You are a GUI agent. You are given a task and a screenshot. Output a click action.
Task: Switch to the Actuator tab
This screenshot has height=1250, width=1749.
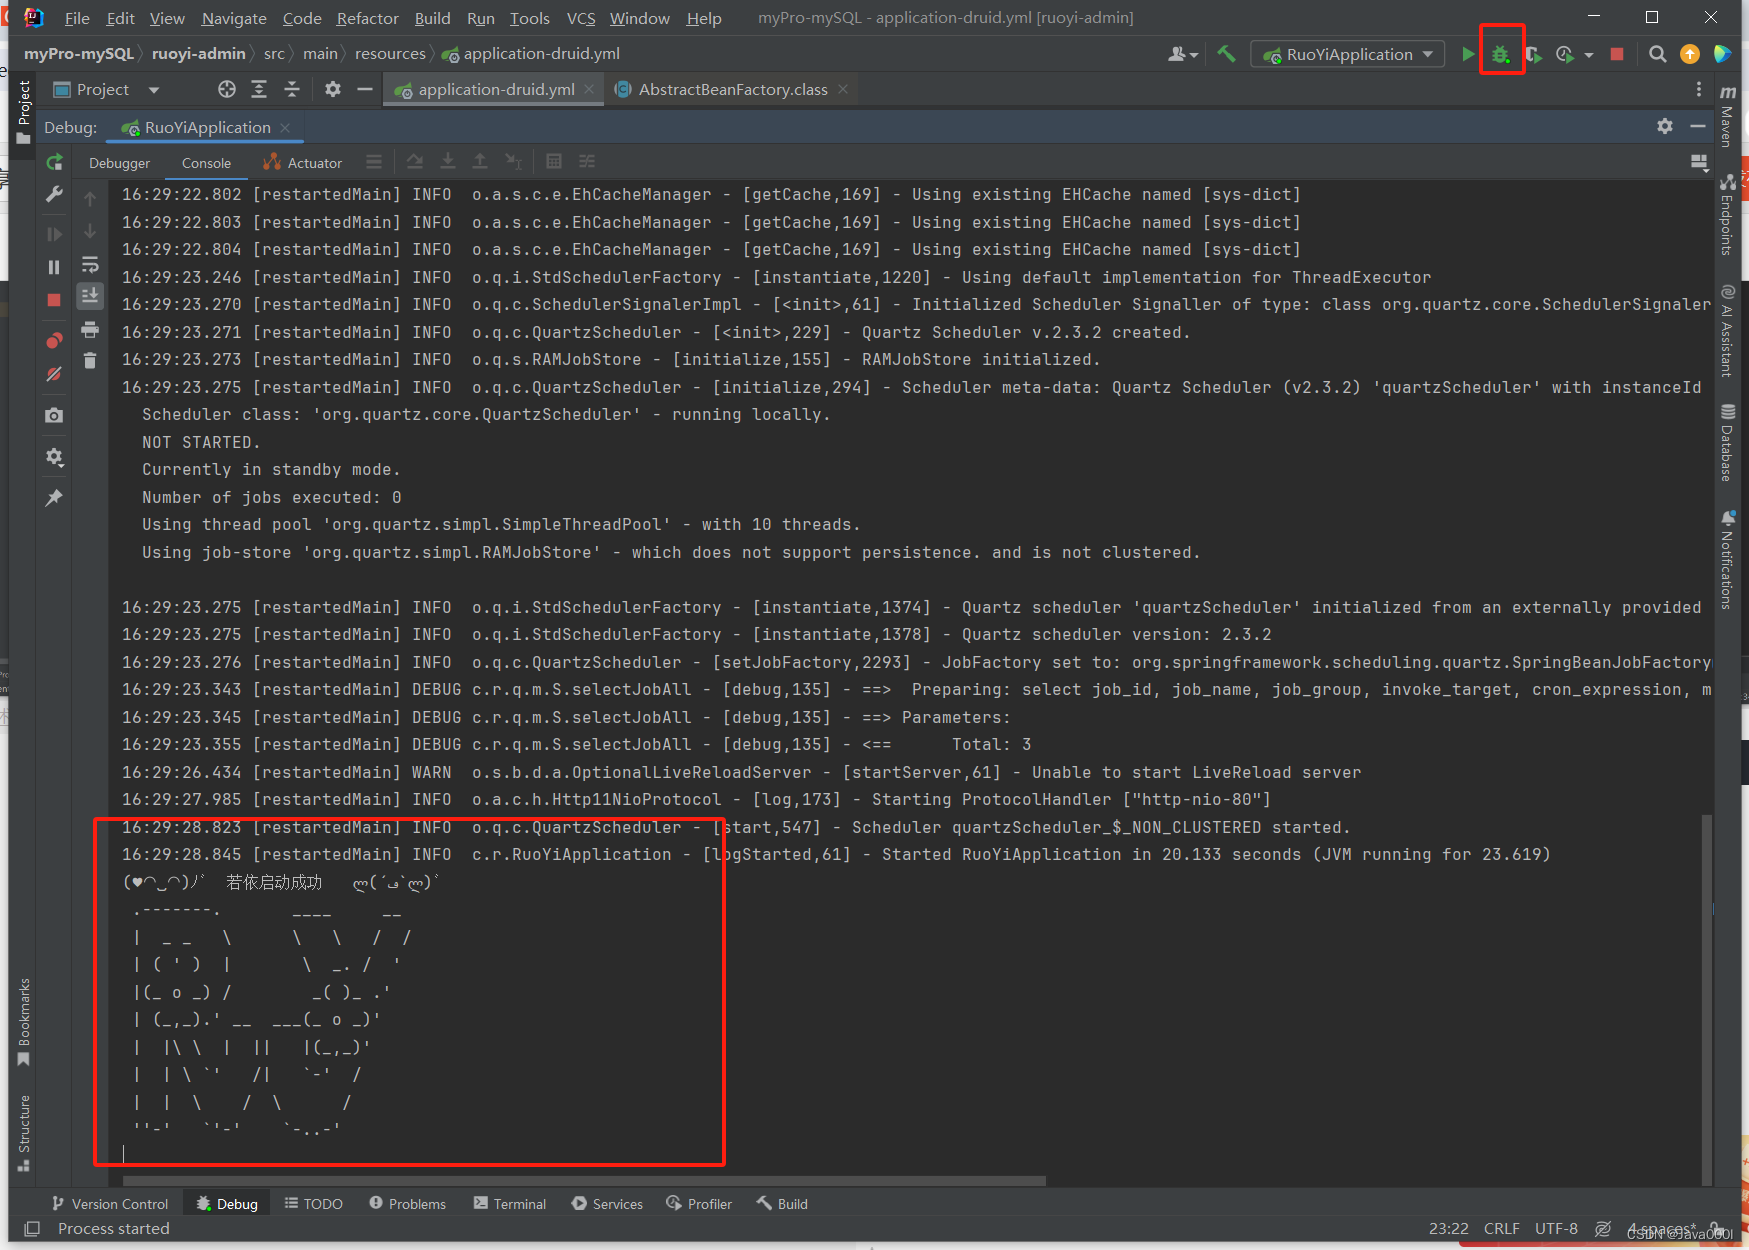click(303, 163)
